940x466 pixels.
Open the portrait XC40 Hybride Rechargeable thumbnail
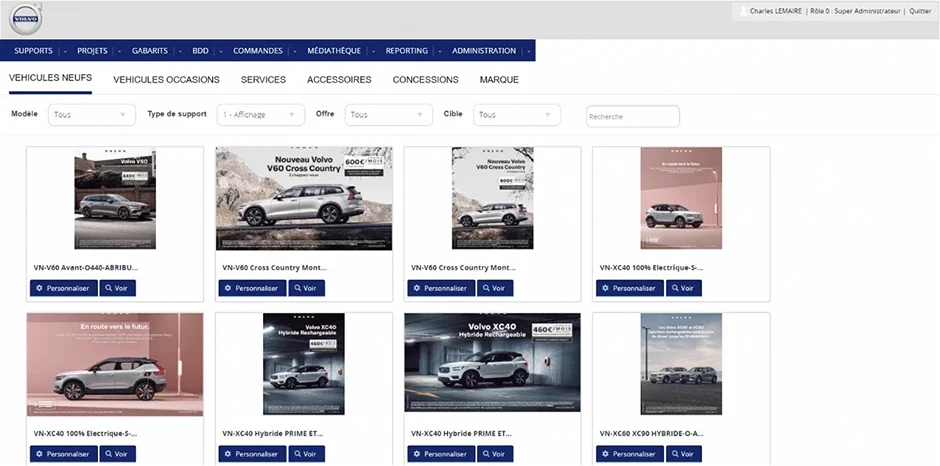(x=304, y=364)
